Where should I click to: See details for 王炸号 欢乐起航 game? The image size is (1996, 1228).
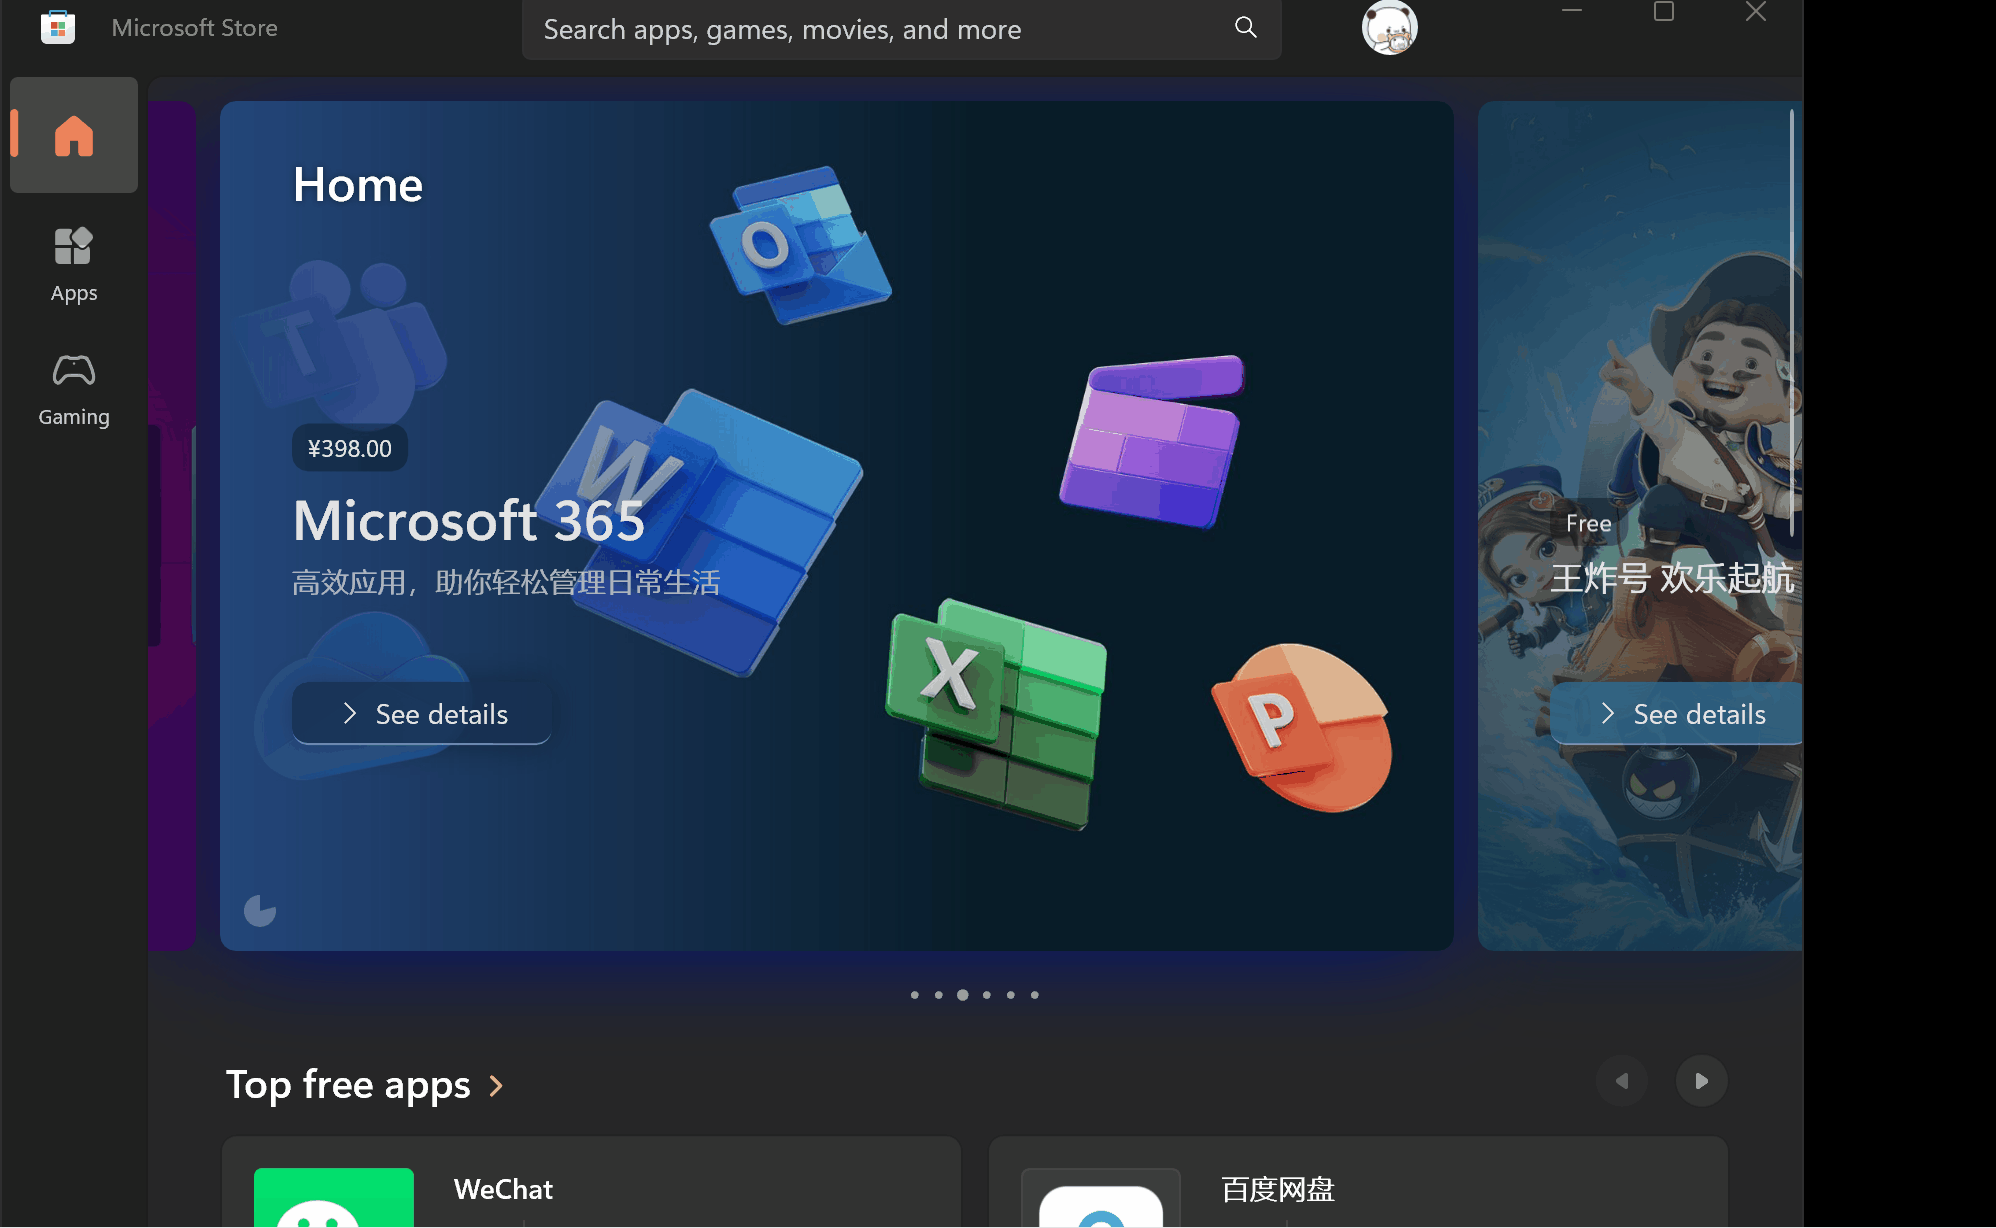click(x=1680, y=714)
